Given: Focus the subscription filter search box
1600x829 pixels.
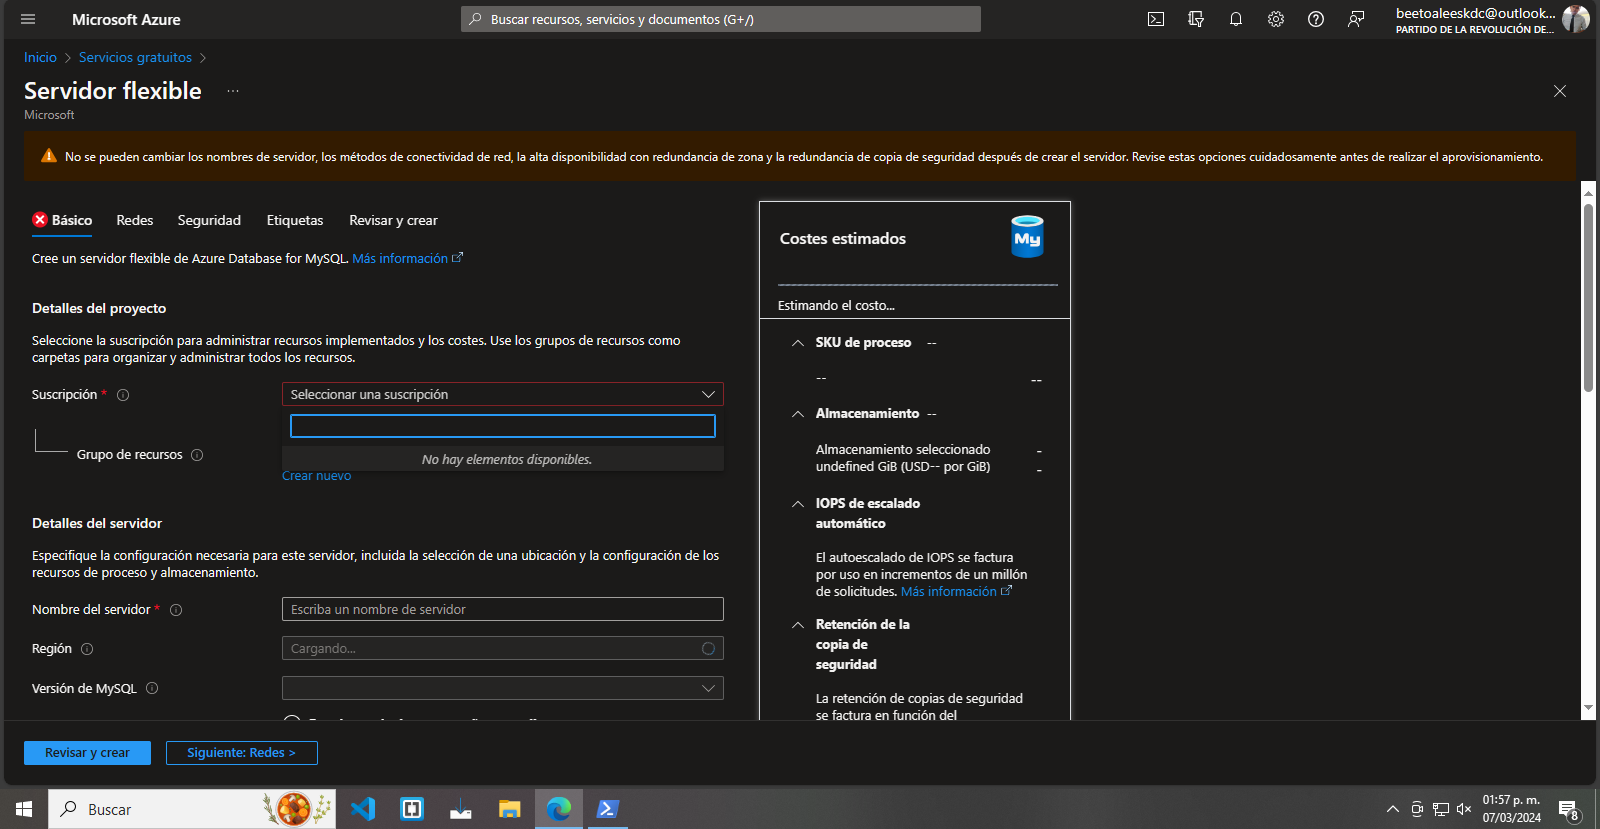Looking at the screenshot, I should coord(503,426).
